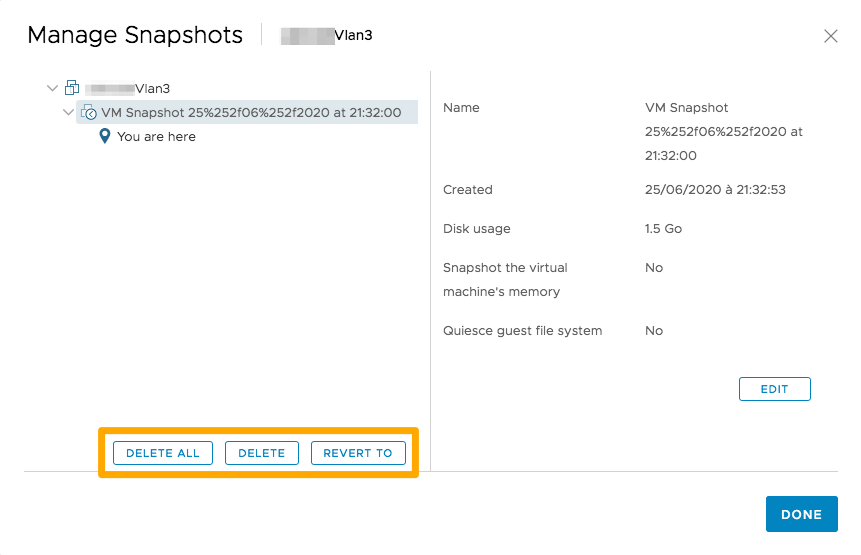Delete the selected snapshot with DELETE
The image size is (861, 555).
[262, 453]
